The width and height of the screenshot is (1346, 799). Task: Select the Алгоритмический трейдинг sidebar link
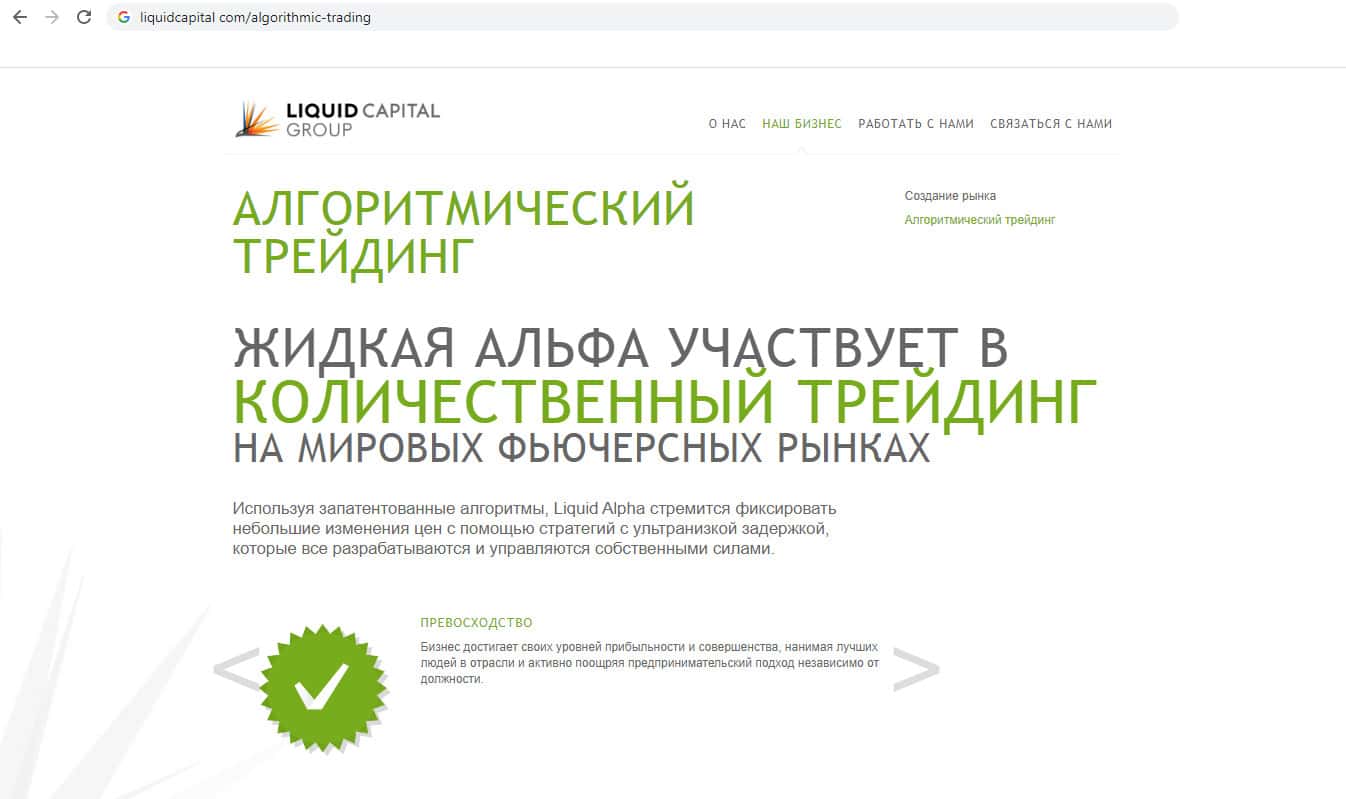980,220
